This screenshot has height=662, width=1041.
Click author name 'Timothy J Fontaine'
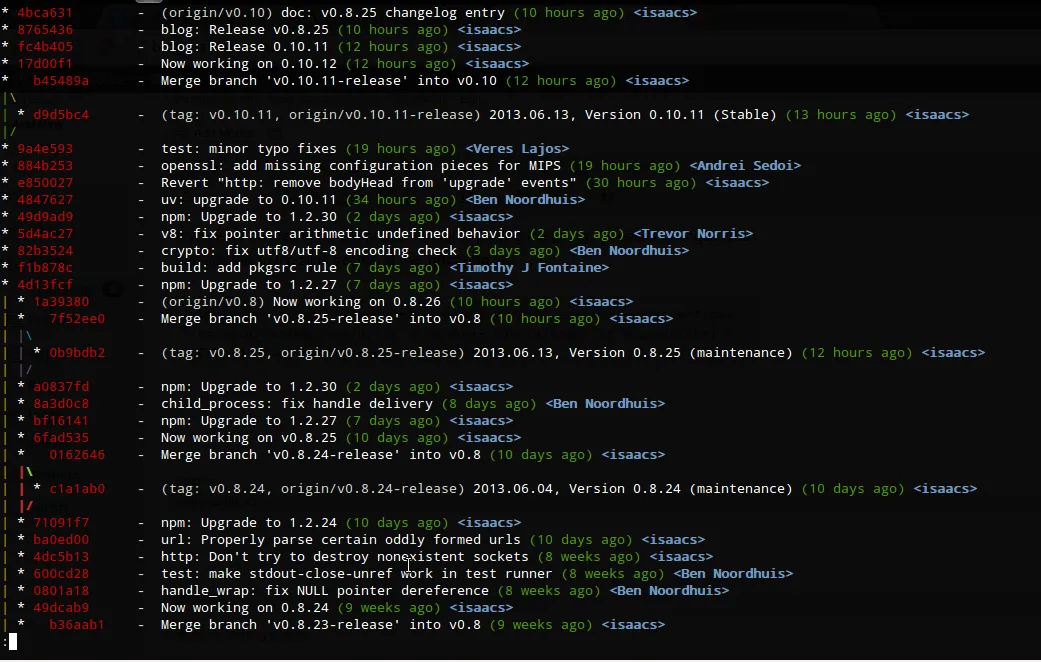click(529, 268)
